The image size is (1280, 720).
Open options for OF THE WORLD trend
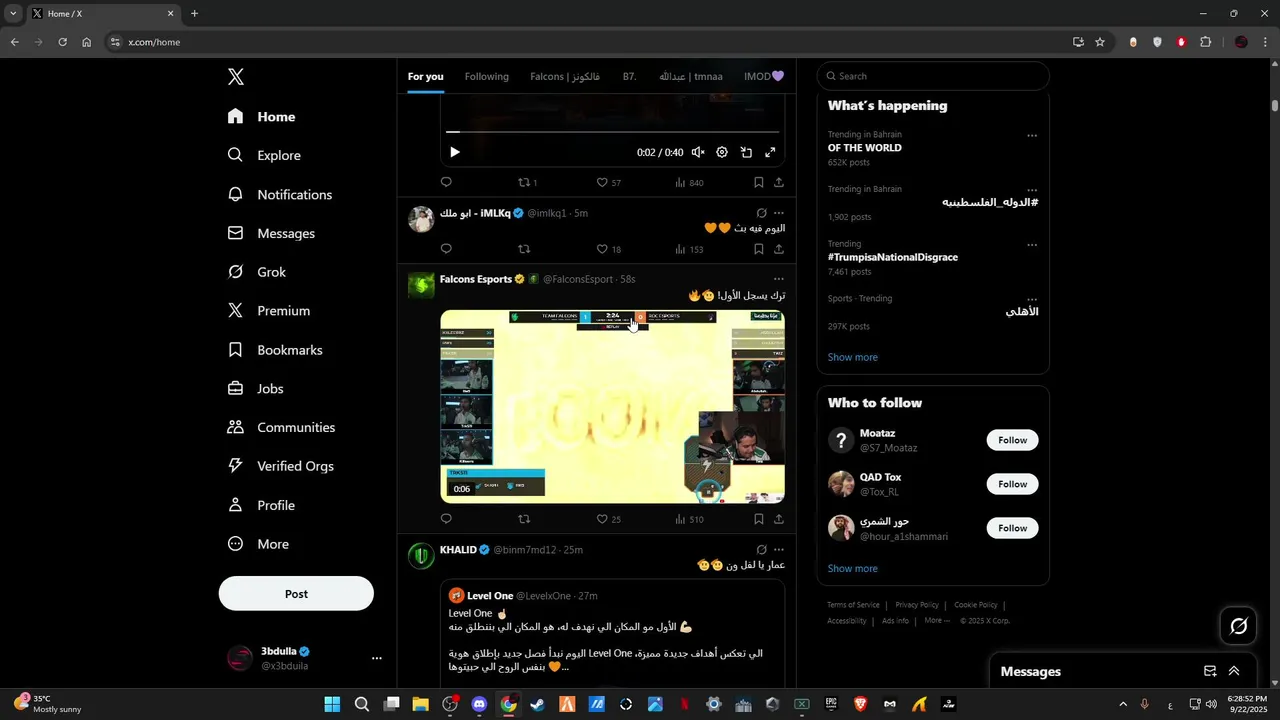[x=1032, y=136]
